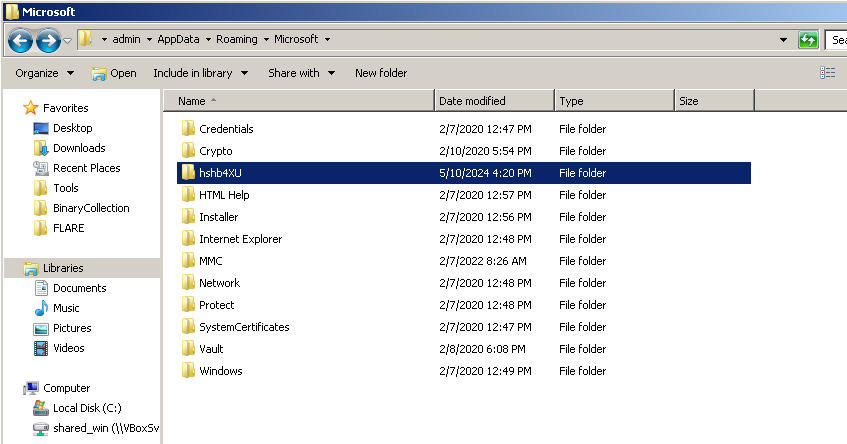The image size is (847, 444).
Task: Click the hshb4XU folder icon
Action: tap(188, 173)
